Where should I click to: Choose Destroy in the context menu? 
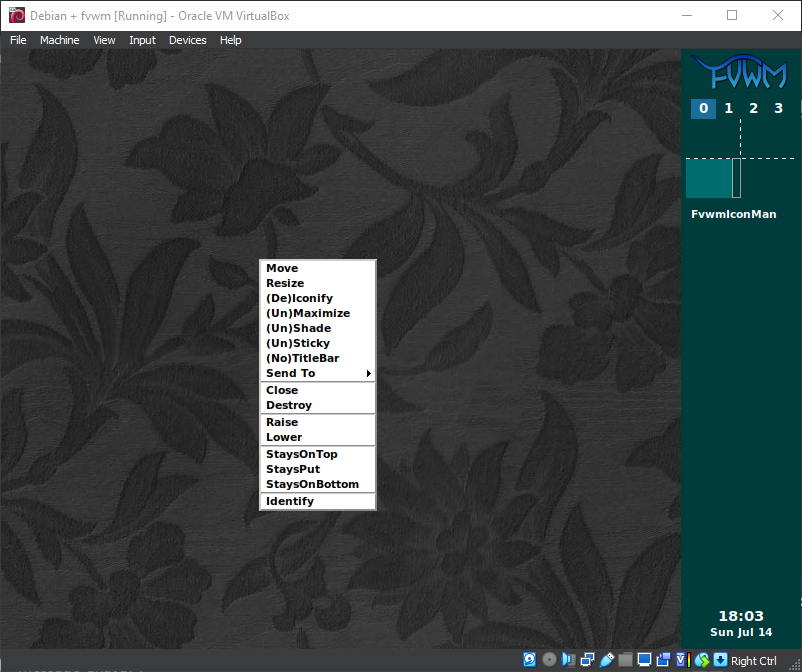pos(289,405)
